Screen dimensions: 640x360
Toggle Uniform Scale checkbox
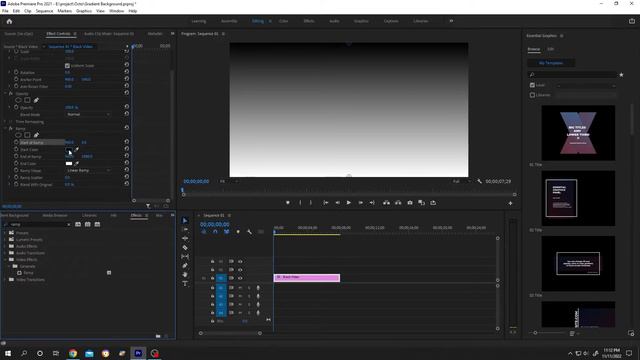click(x=67, y=65)
